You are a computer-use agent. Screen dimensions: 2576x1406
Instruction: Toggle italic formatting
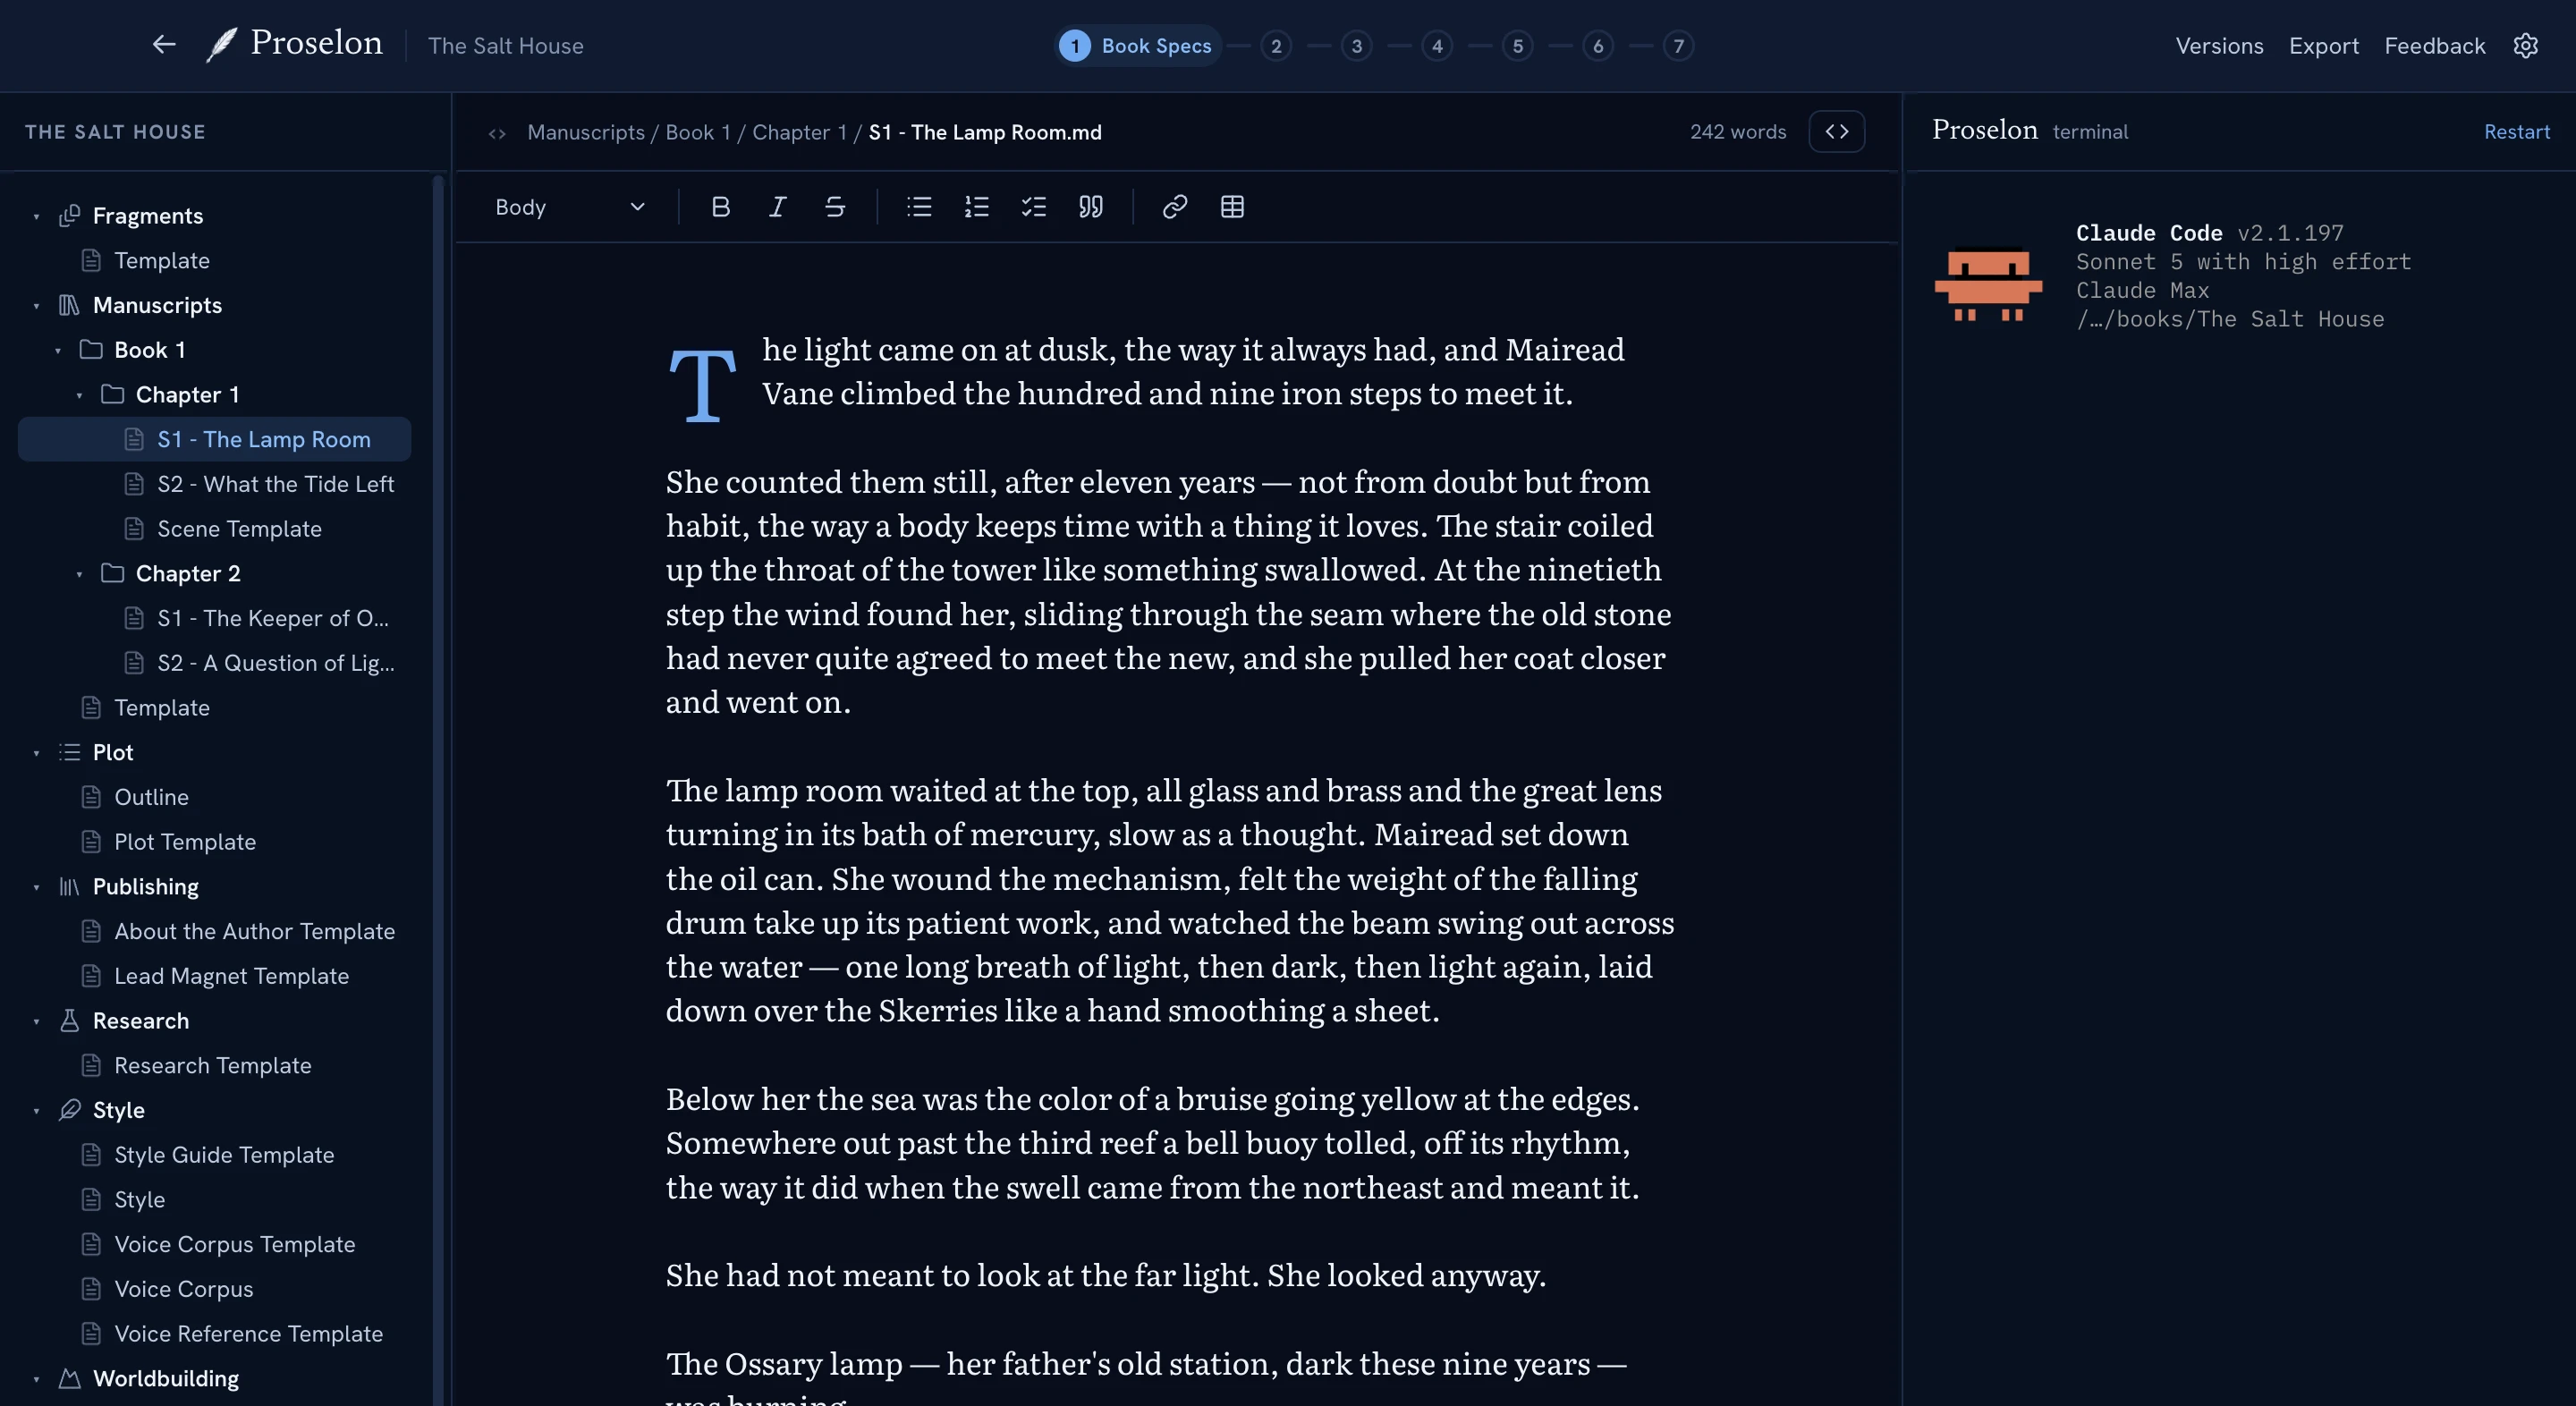tap(777, 207)
